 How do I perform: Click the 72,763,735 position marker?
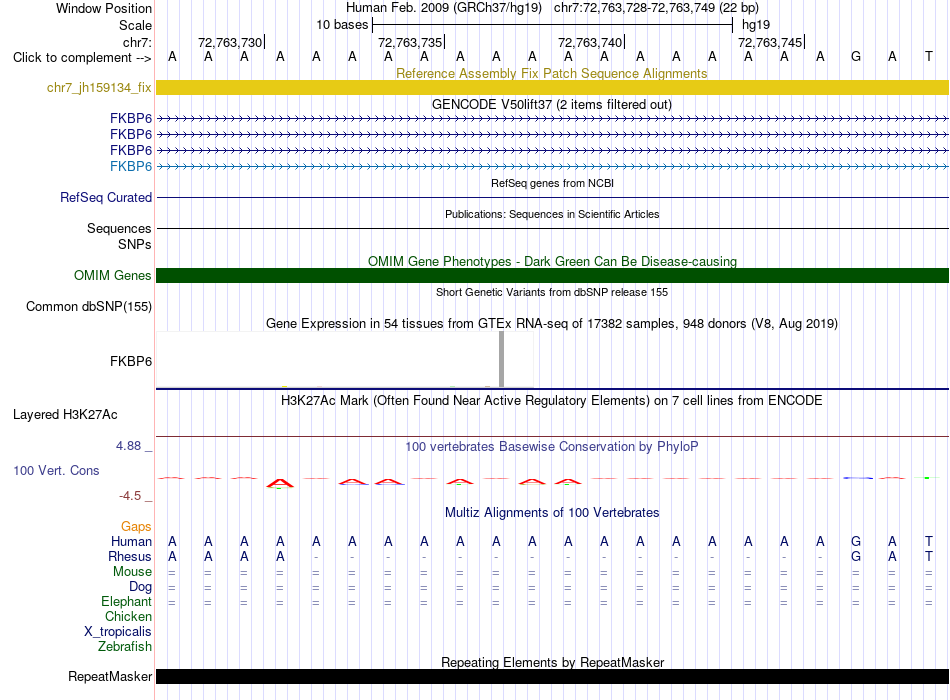coord(410,42)
